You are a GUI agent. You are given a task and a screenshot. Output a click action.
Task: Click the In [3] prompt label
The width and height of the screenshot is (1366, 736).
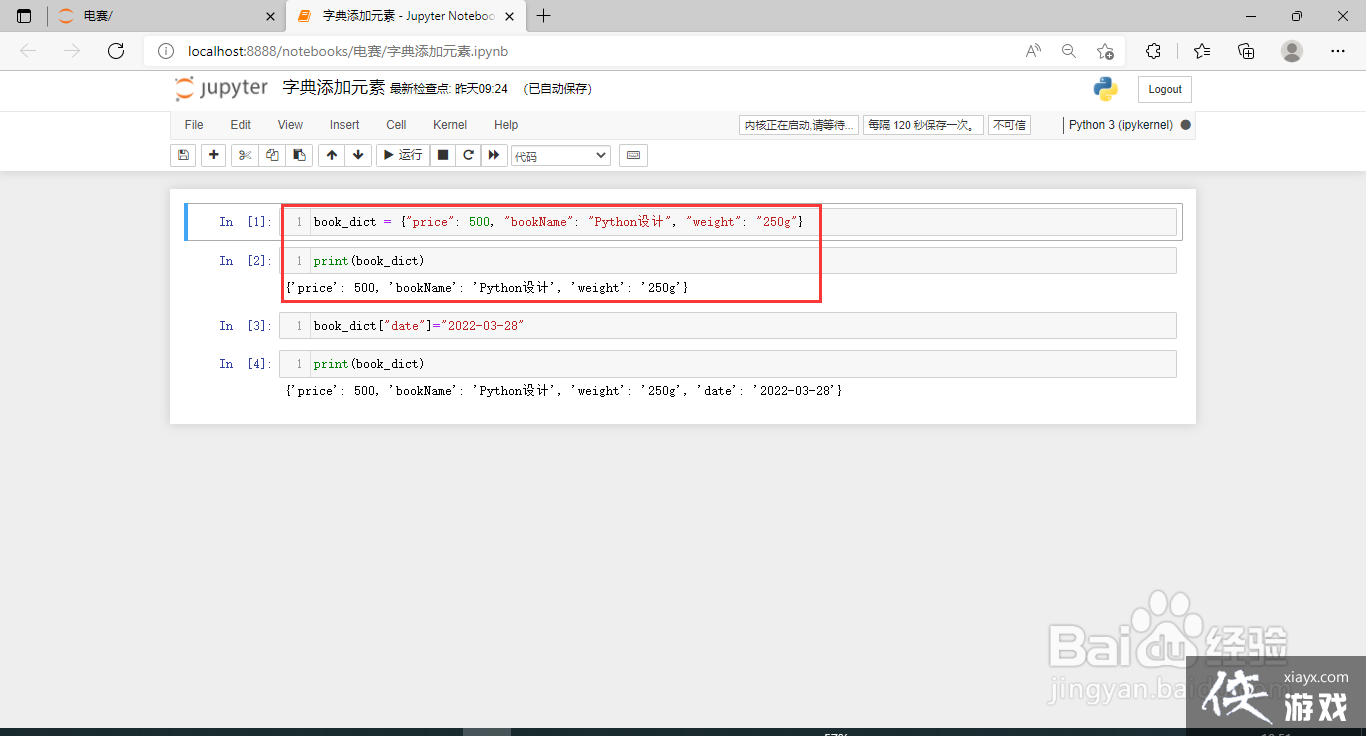pos(245,326)
